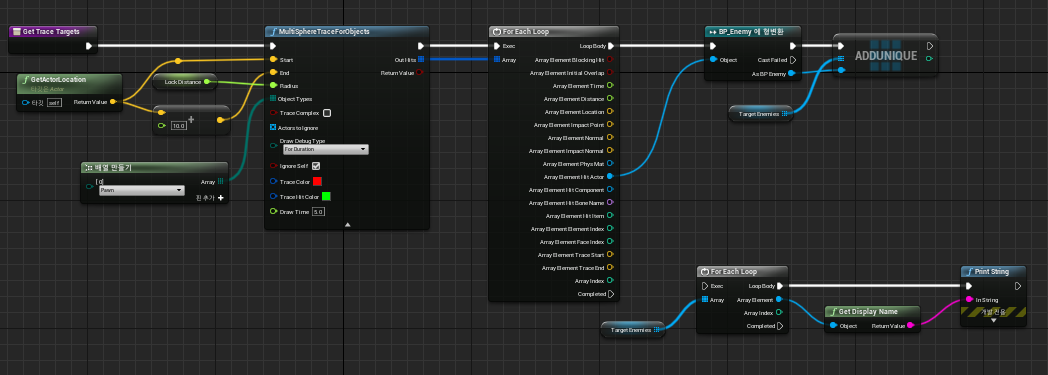Select the MultiSphereTraceForObjects node header

pos(346,31)
